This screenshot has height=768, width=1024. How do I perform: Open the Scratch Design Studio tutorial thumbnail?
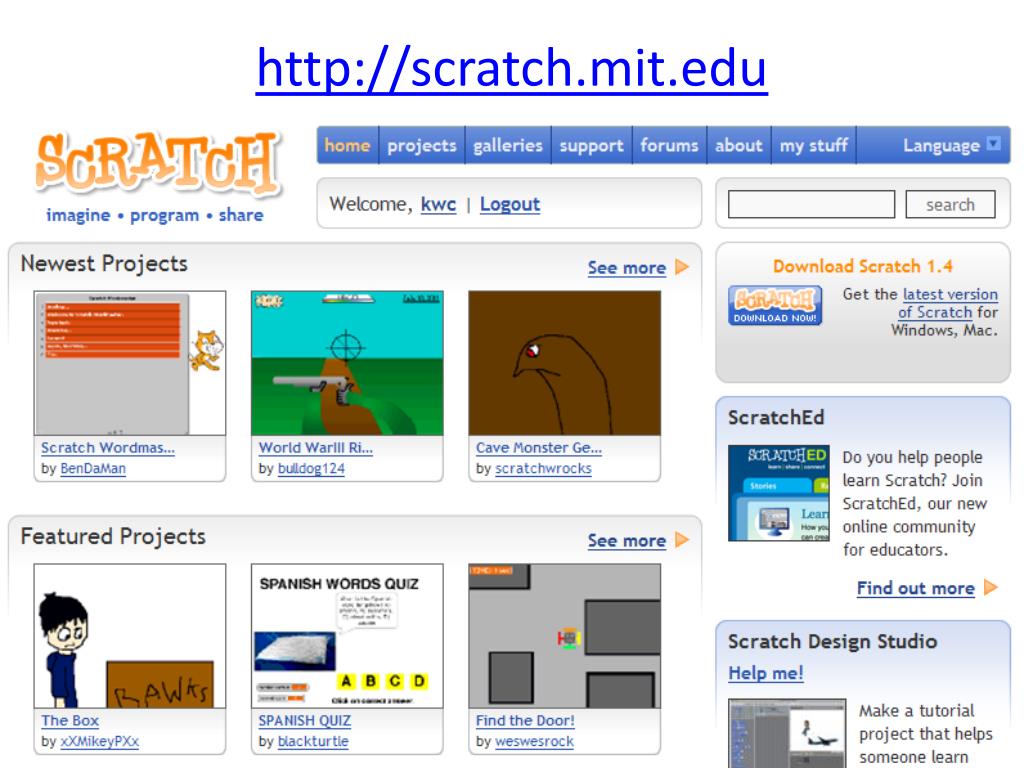[787, 733]
